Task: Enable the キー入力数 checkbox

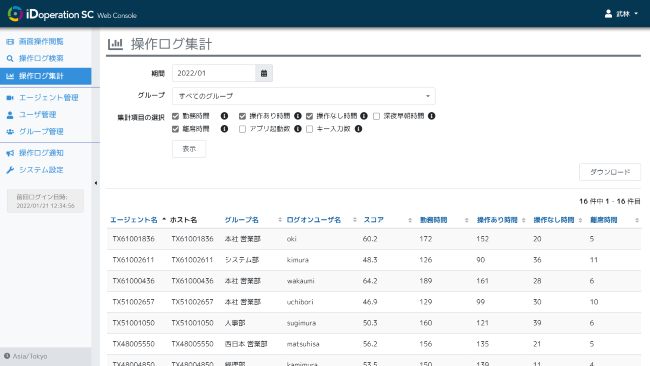Action: click(309, 129)
